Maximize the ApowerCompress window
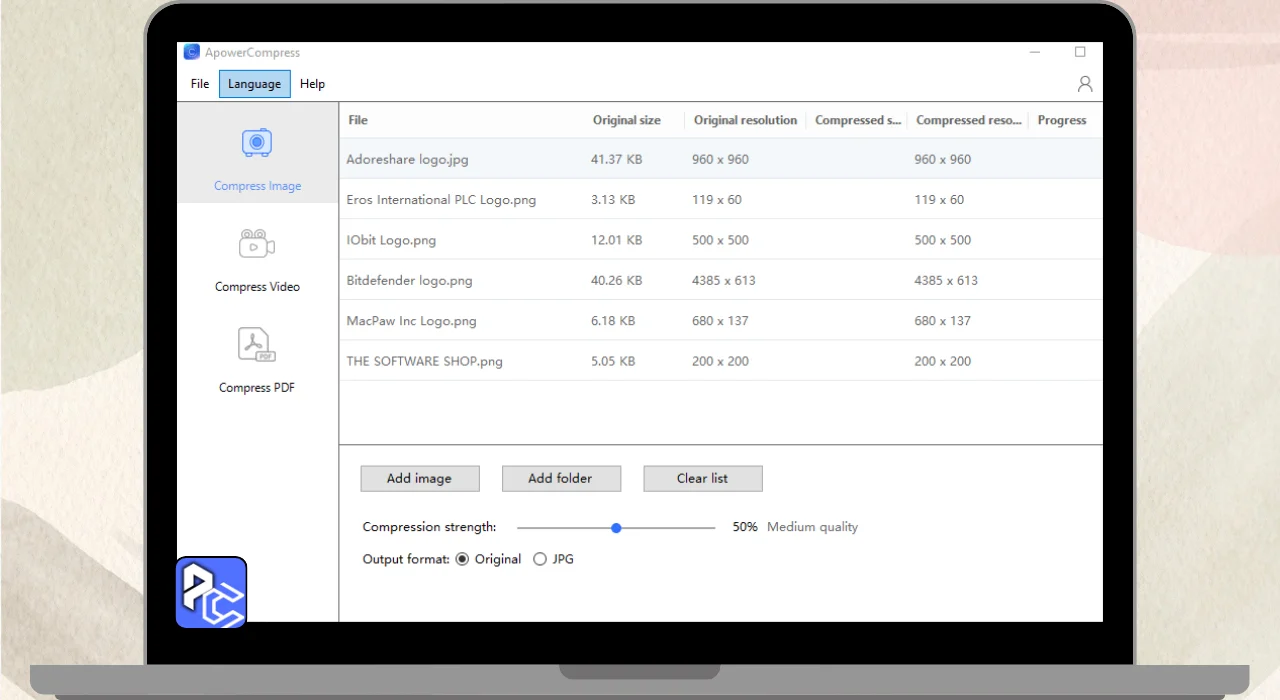This screenshot has height=700, width=1280. (x=1080, y=52)
